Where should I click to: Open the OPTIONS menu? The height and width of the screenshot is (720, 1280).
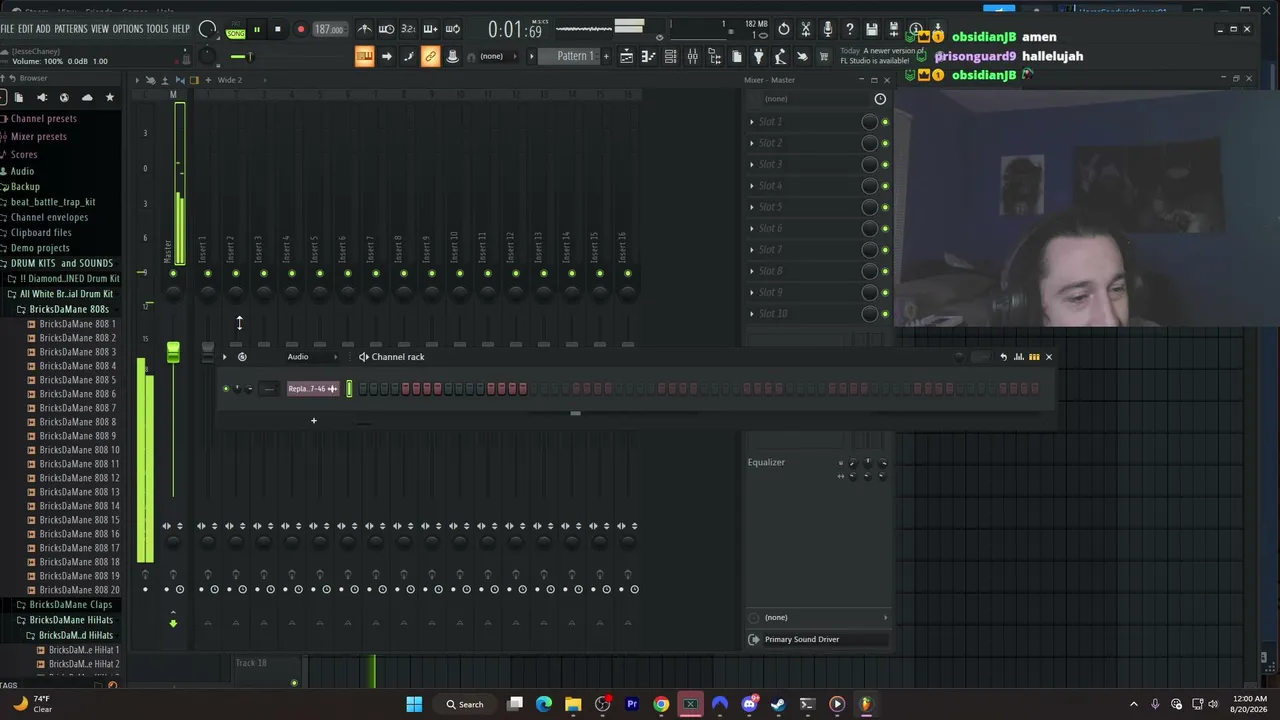(x=128, y=29)
